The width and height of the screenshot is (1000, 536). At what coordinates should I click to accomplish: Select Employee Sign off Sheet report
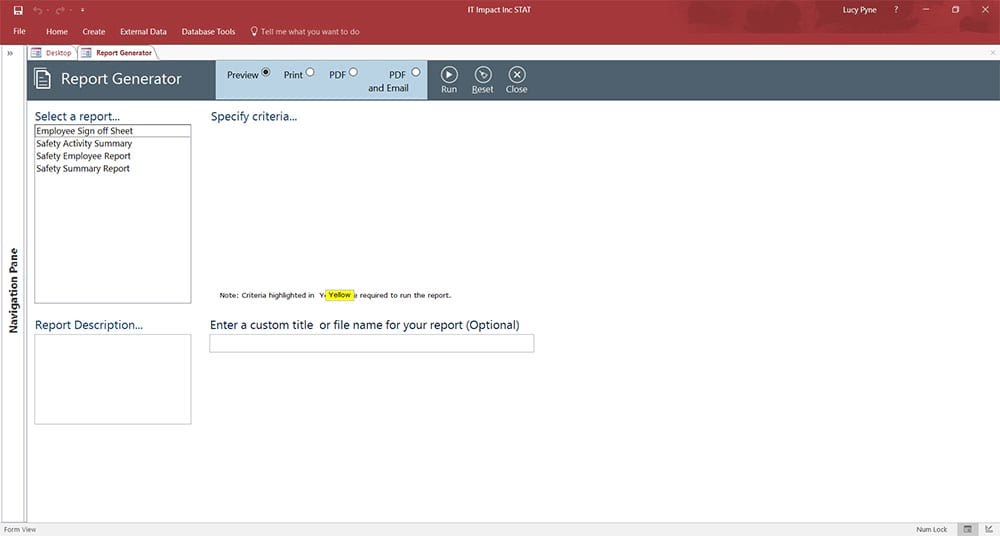click(113, 131)
